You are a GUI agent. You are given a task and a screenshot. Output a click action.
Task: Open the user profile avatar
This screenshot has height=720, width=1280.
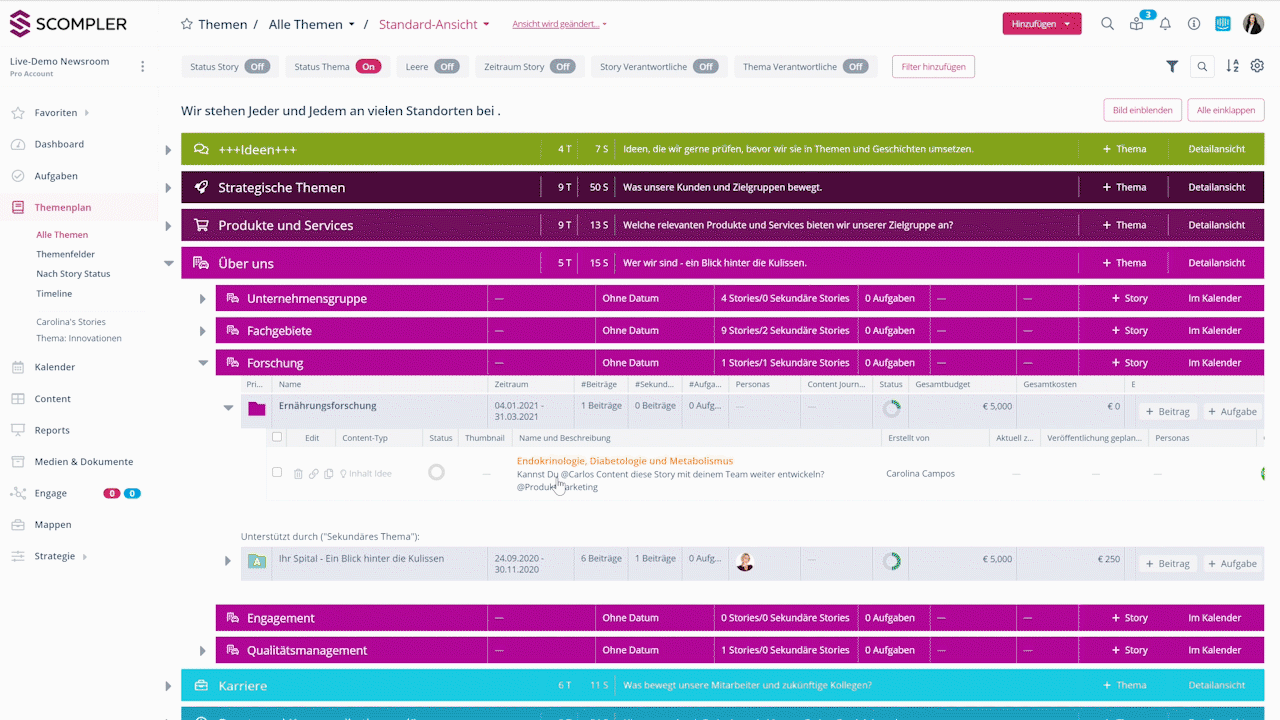point(1253,24)
